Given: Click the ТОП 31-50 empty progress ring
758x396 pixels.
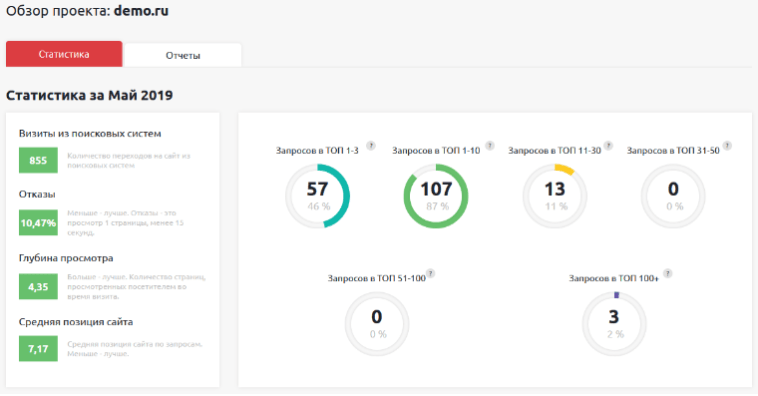Looking at the screenshot, I should (x=673, y=196).
